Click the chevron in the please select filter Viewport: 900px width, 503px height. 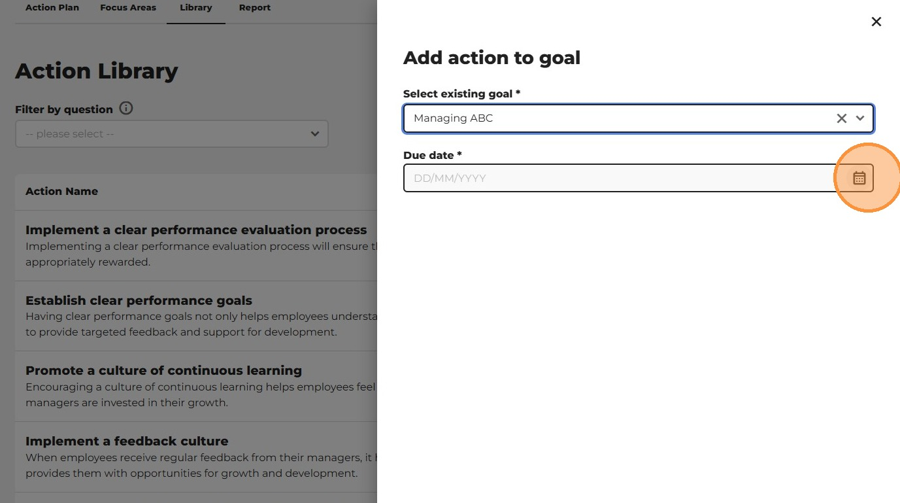[315, 134]
